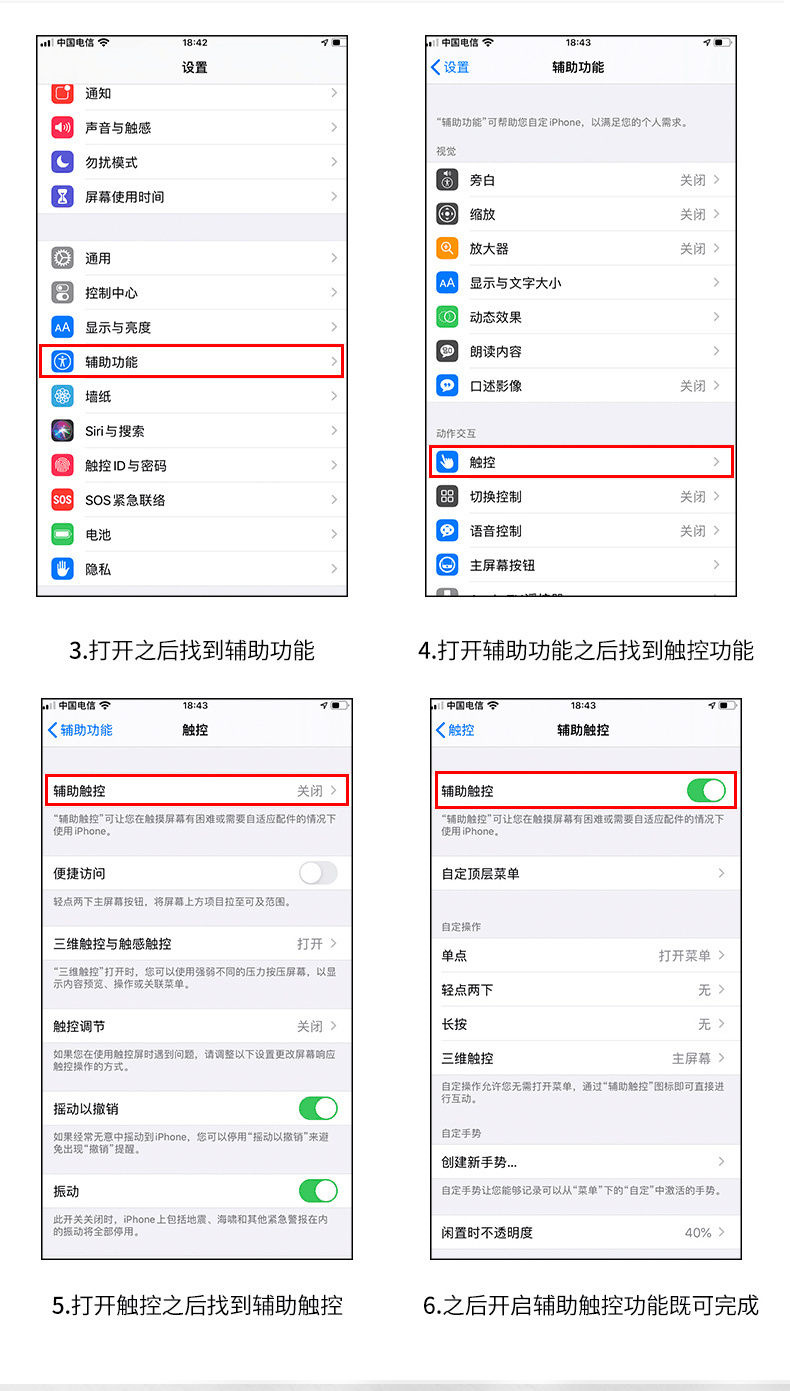Tap the 触控 hand icon
This screenshot has width=790, height=1391.
tap(447, 462)
